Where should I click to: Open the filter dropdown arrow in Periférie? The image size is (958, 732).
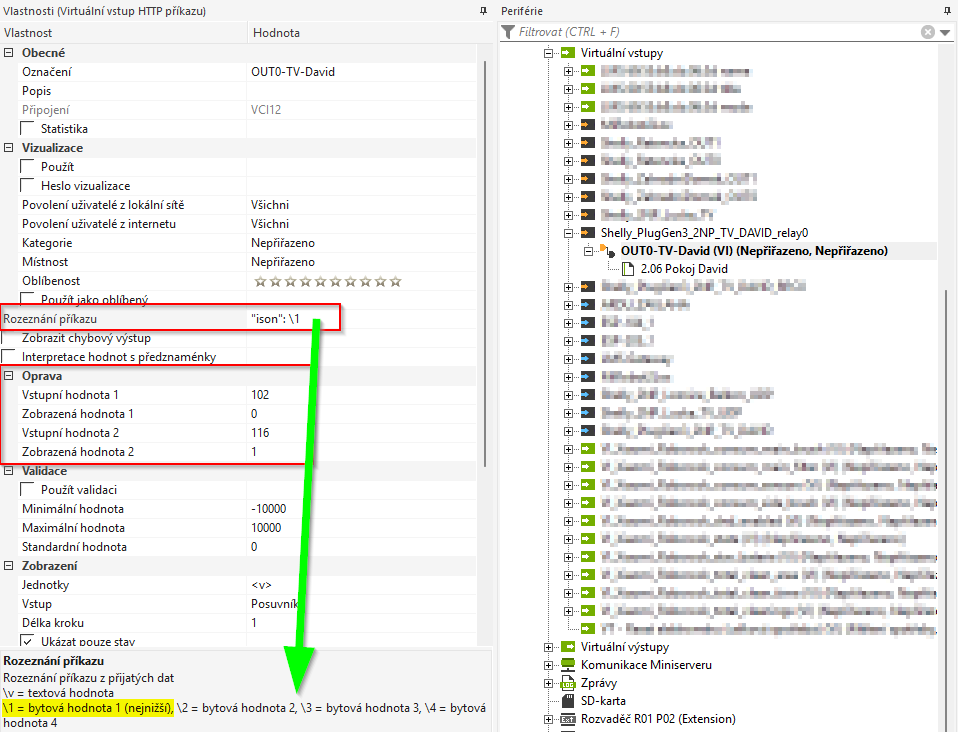click(x=946, y=33)
